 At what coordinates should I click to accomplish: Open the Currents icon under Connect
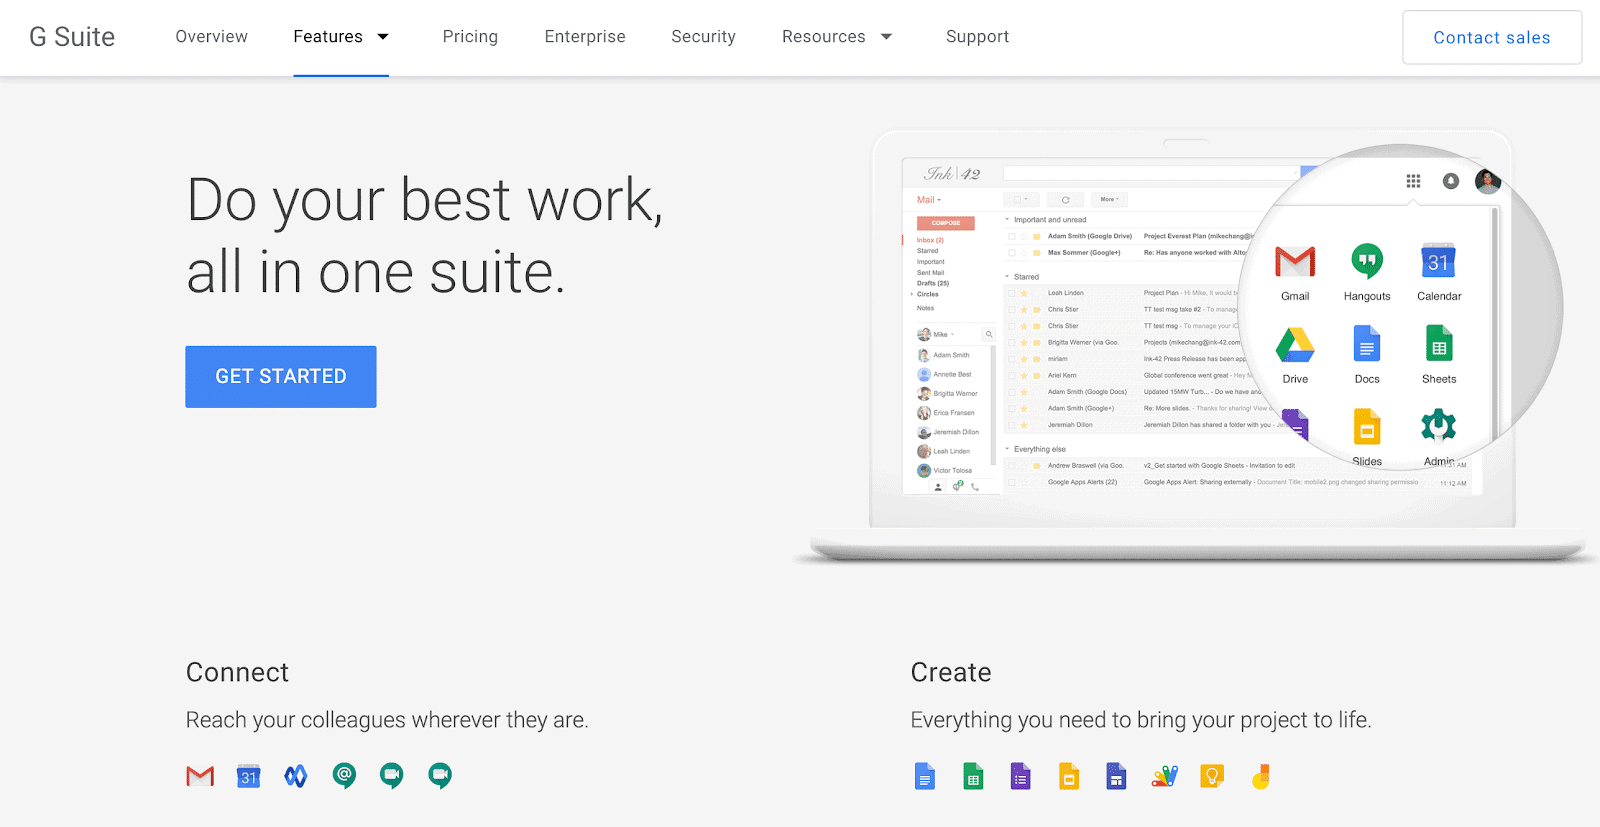pos(296,776)
